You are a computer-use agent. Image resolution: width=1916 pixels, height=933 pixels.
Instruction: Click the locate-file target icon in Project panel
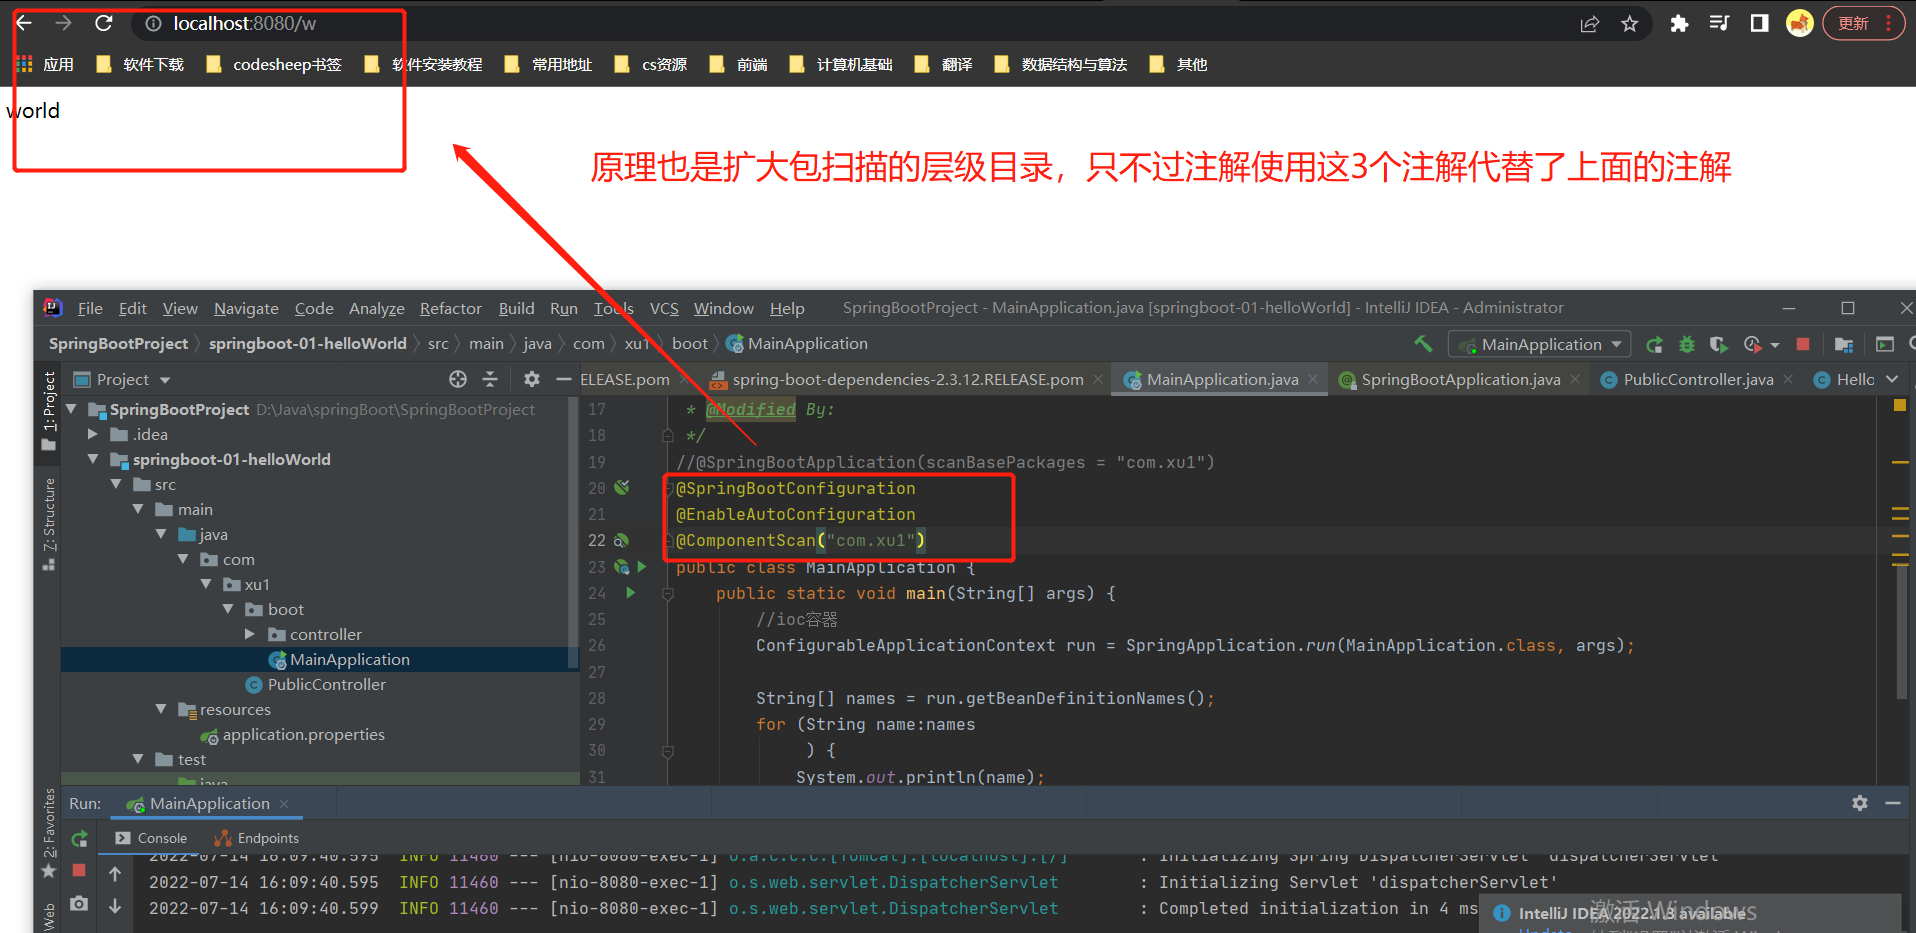[458, 379]
